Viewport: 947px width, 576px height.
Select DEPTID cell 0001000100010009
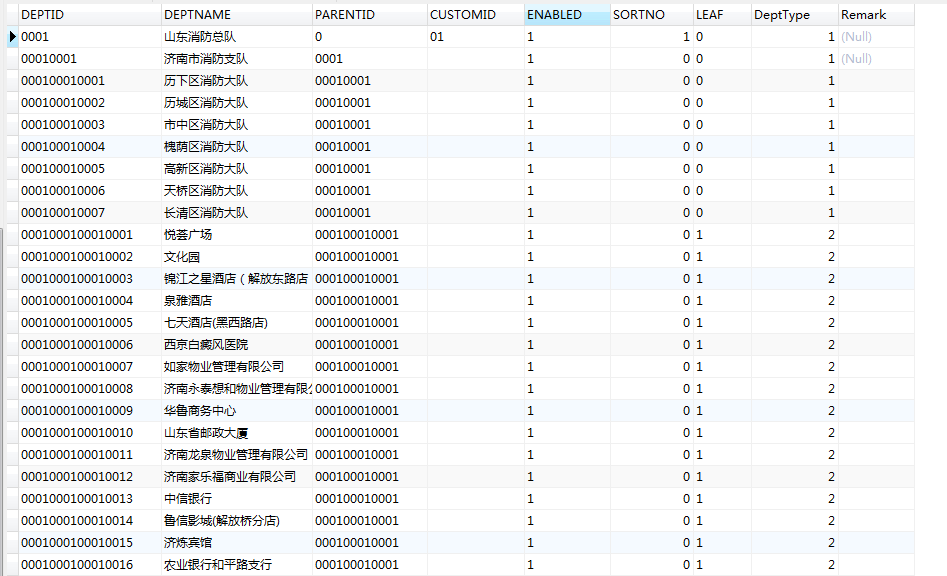coord(89,411)
